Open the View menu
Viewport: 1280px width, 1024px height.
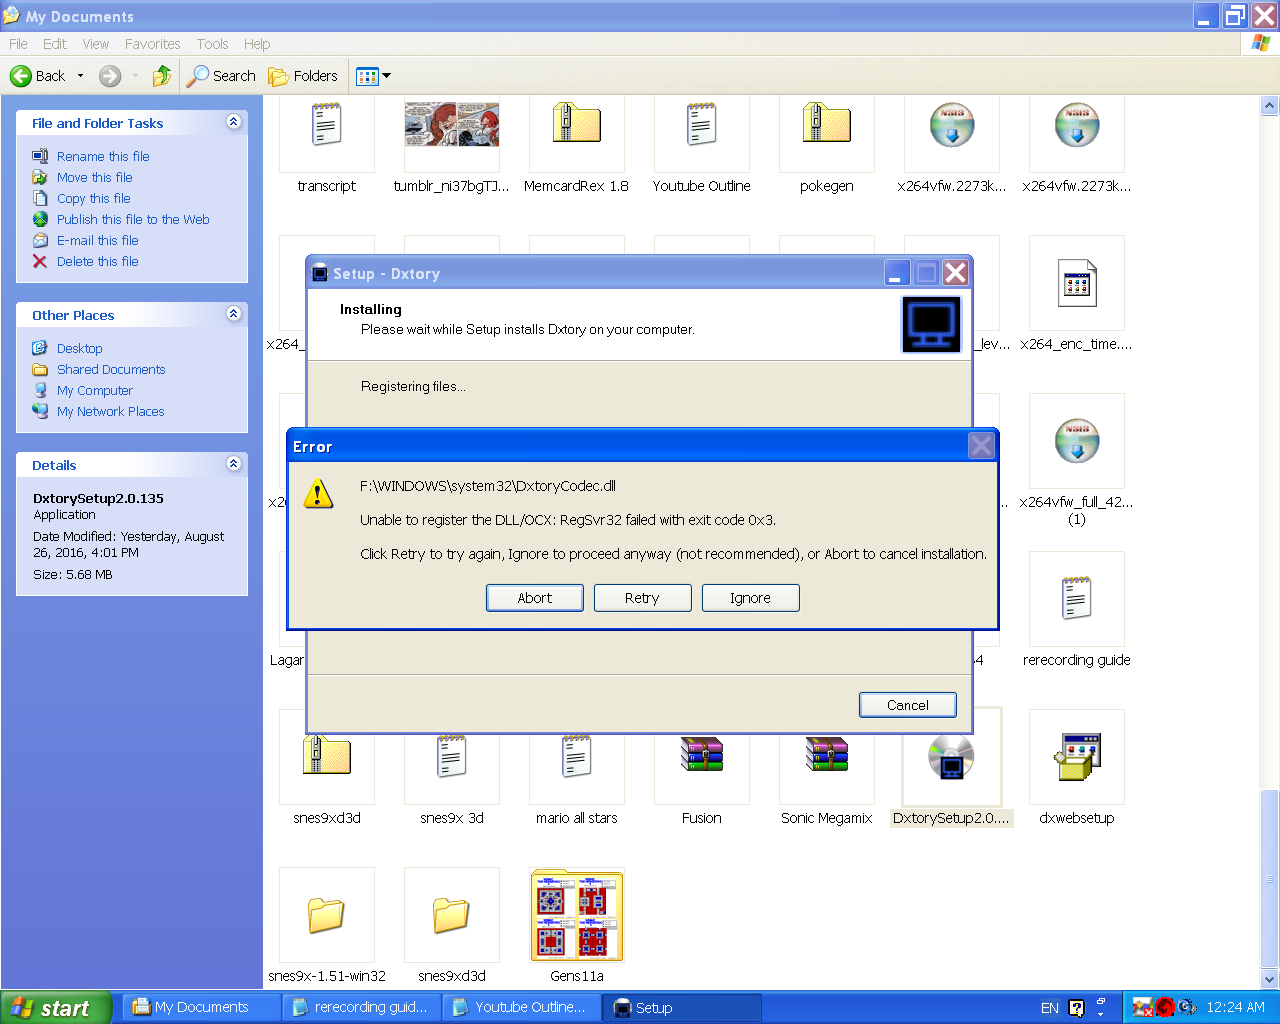point(96,44)
